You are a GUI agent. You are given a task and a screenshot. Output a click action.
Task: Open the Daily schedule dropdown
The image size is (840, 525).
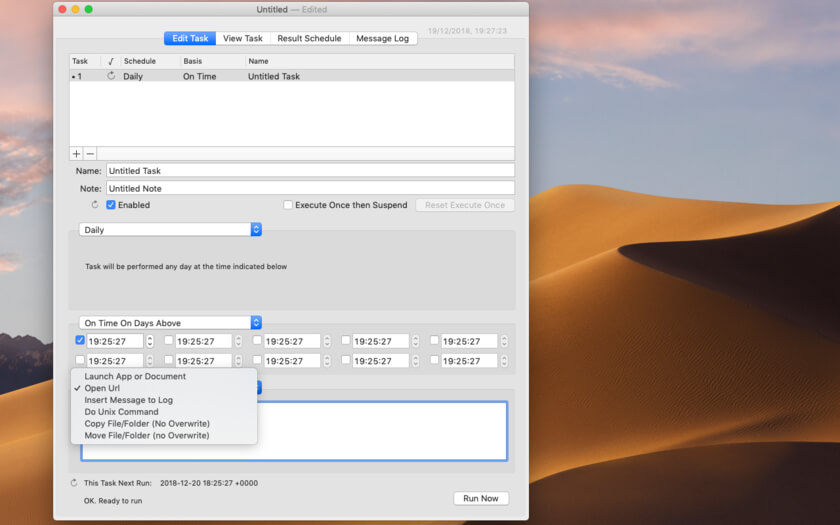(170, 230)
